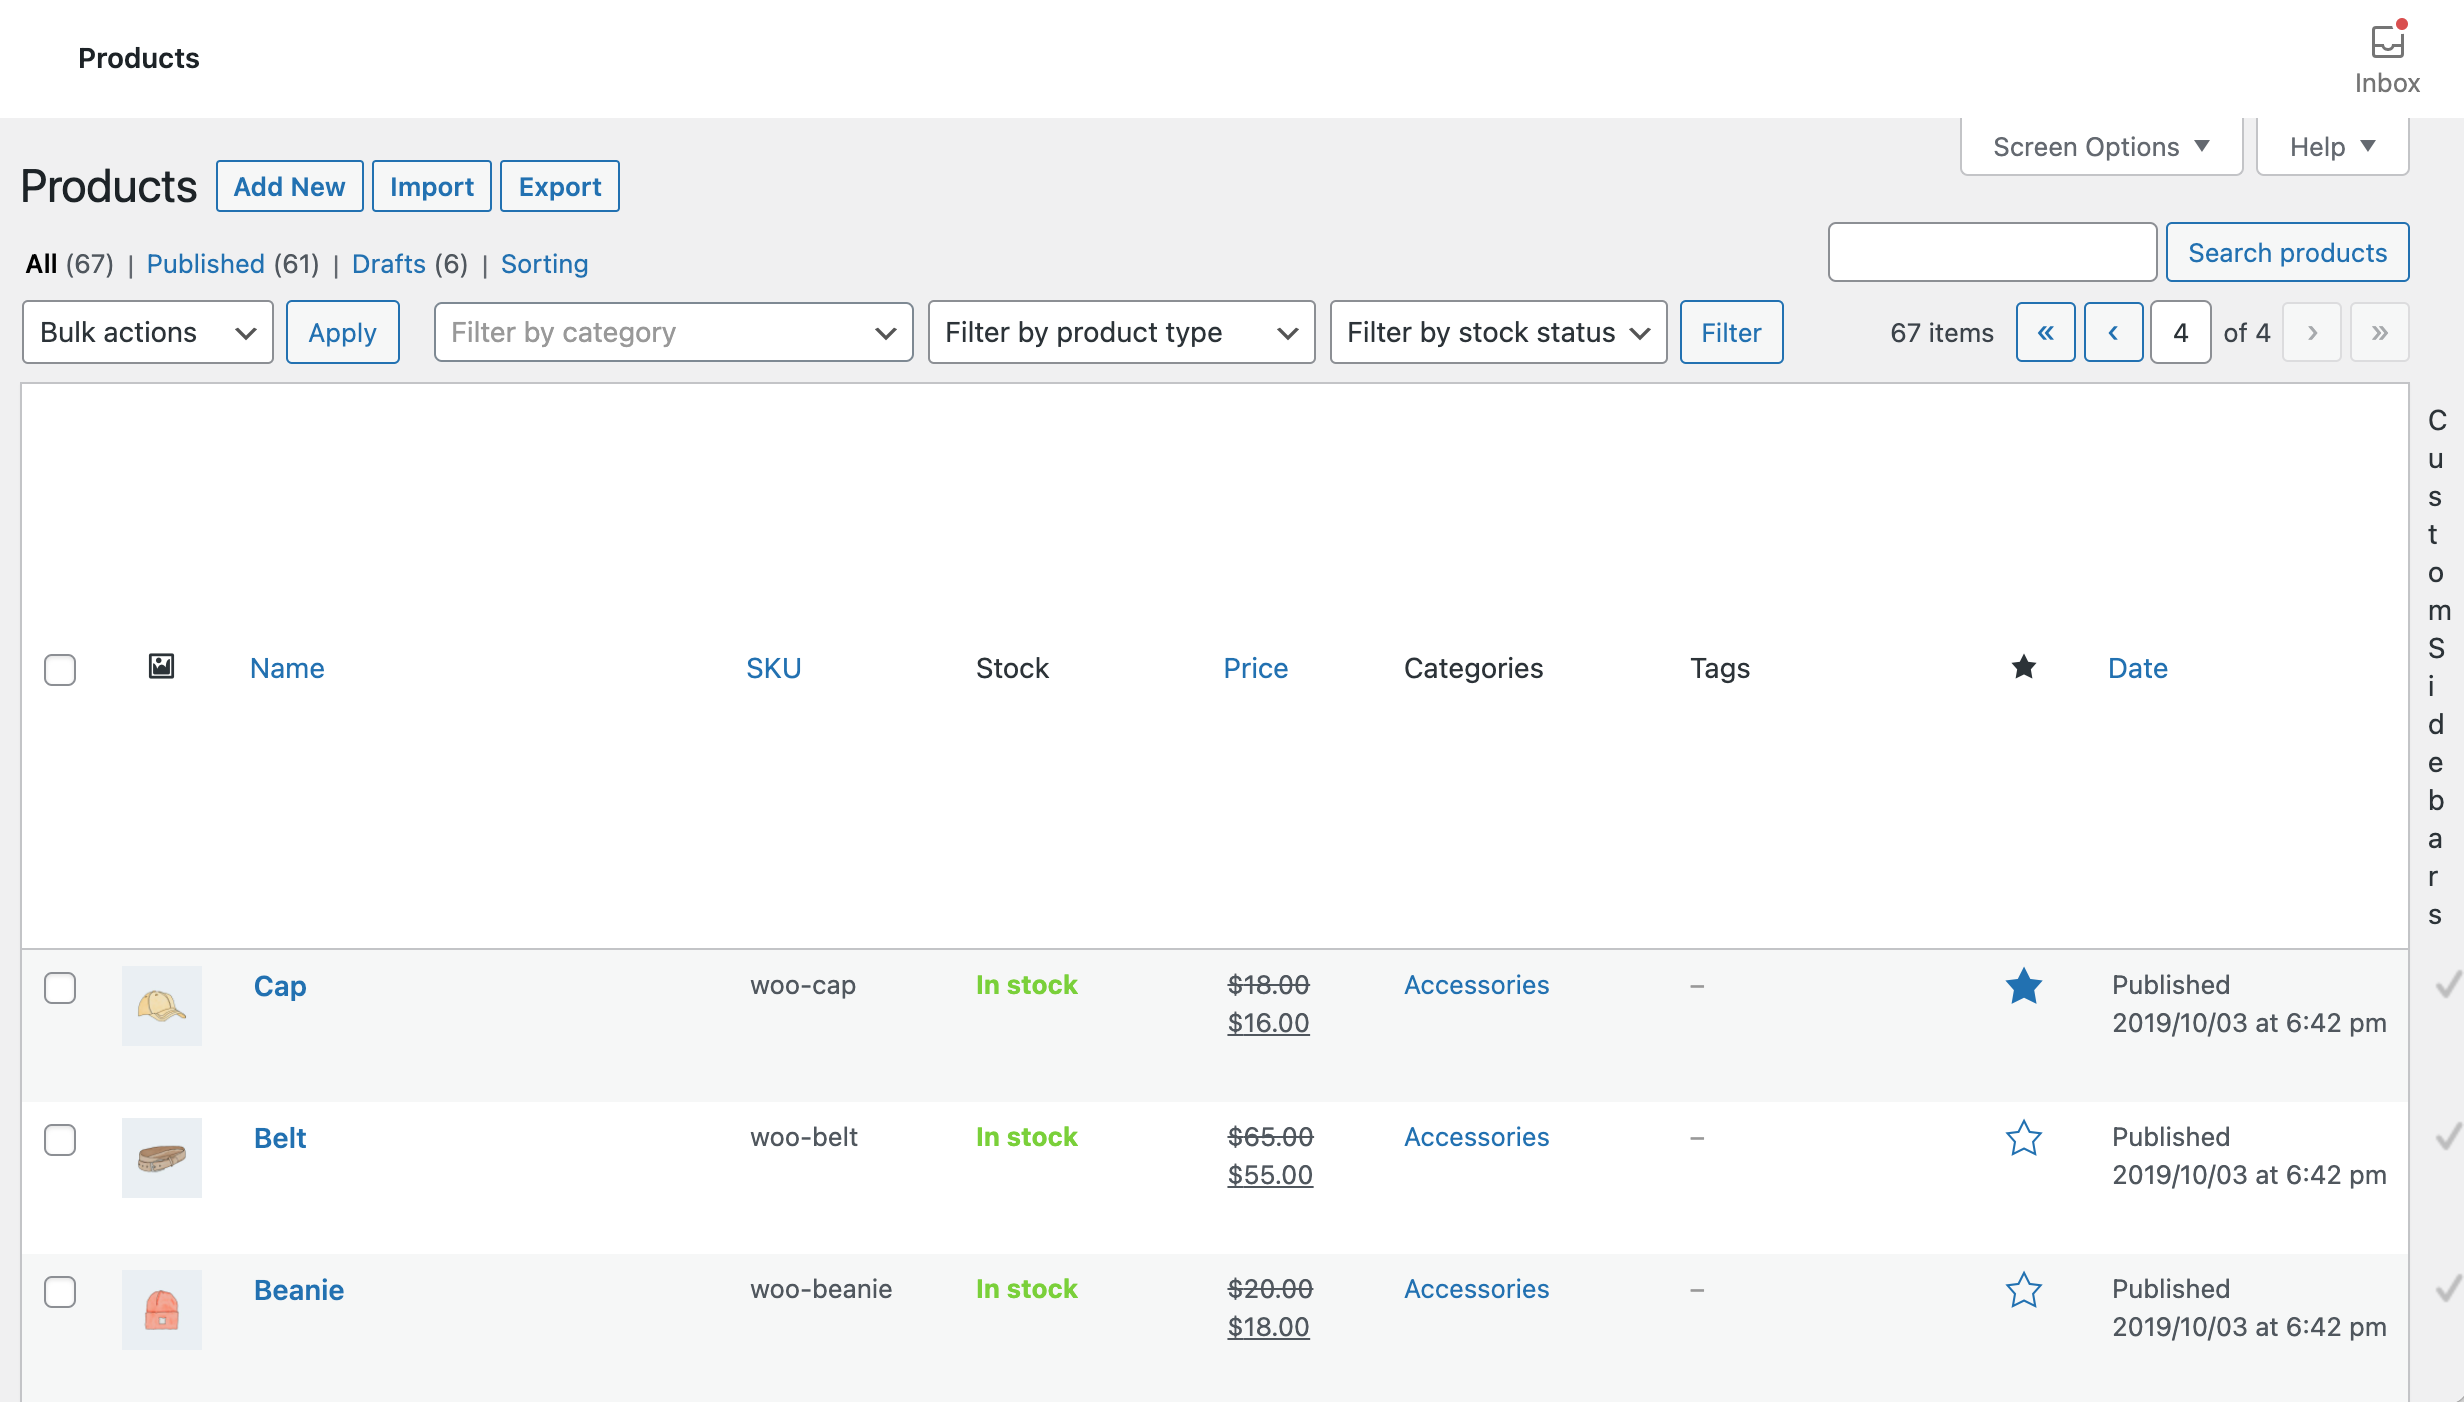This screenshot has width=2464, height=1402.
Task: Check the select-all products checkbox
Action: click(x=60, y=670)
